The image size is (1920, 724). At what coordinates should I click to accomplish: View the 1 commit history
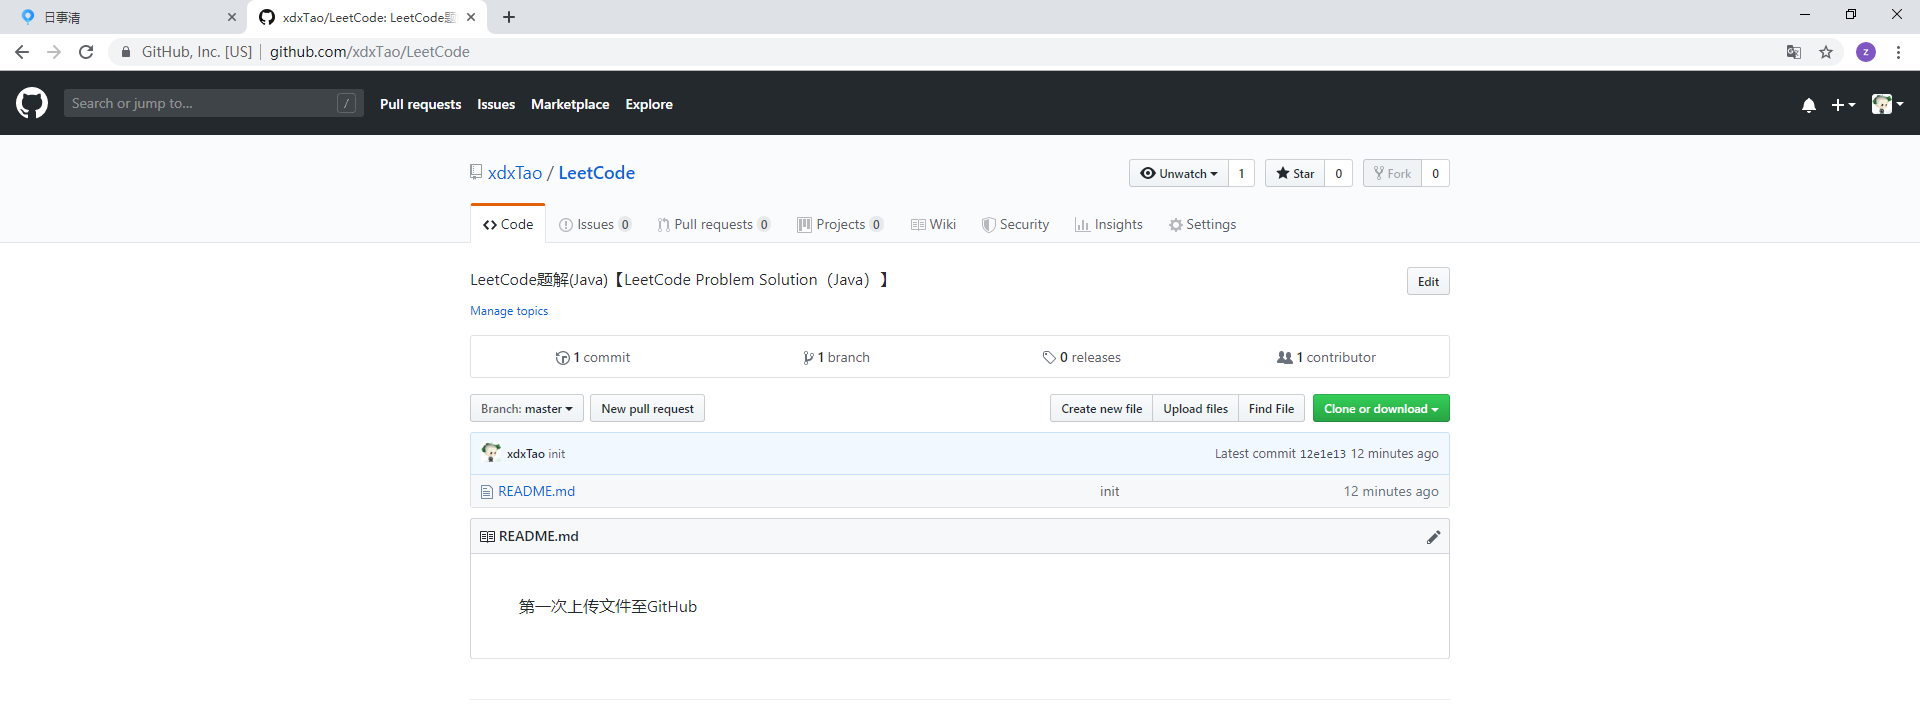pos(593,357)
